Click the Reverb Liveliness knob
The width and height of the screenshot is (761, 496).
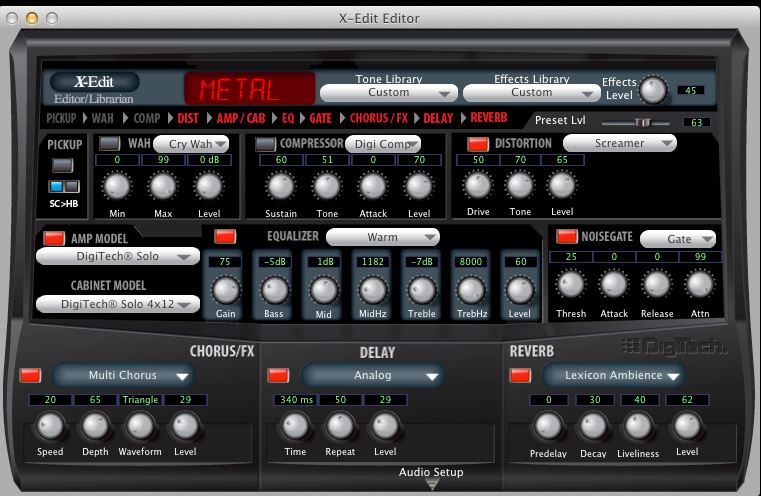point(638,427)
